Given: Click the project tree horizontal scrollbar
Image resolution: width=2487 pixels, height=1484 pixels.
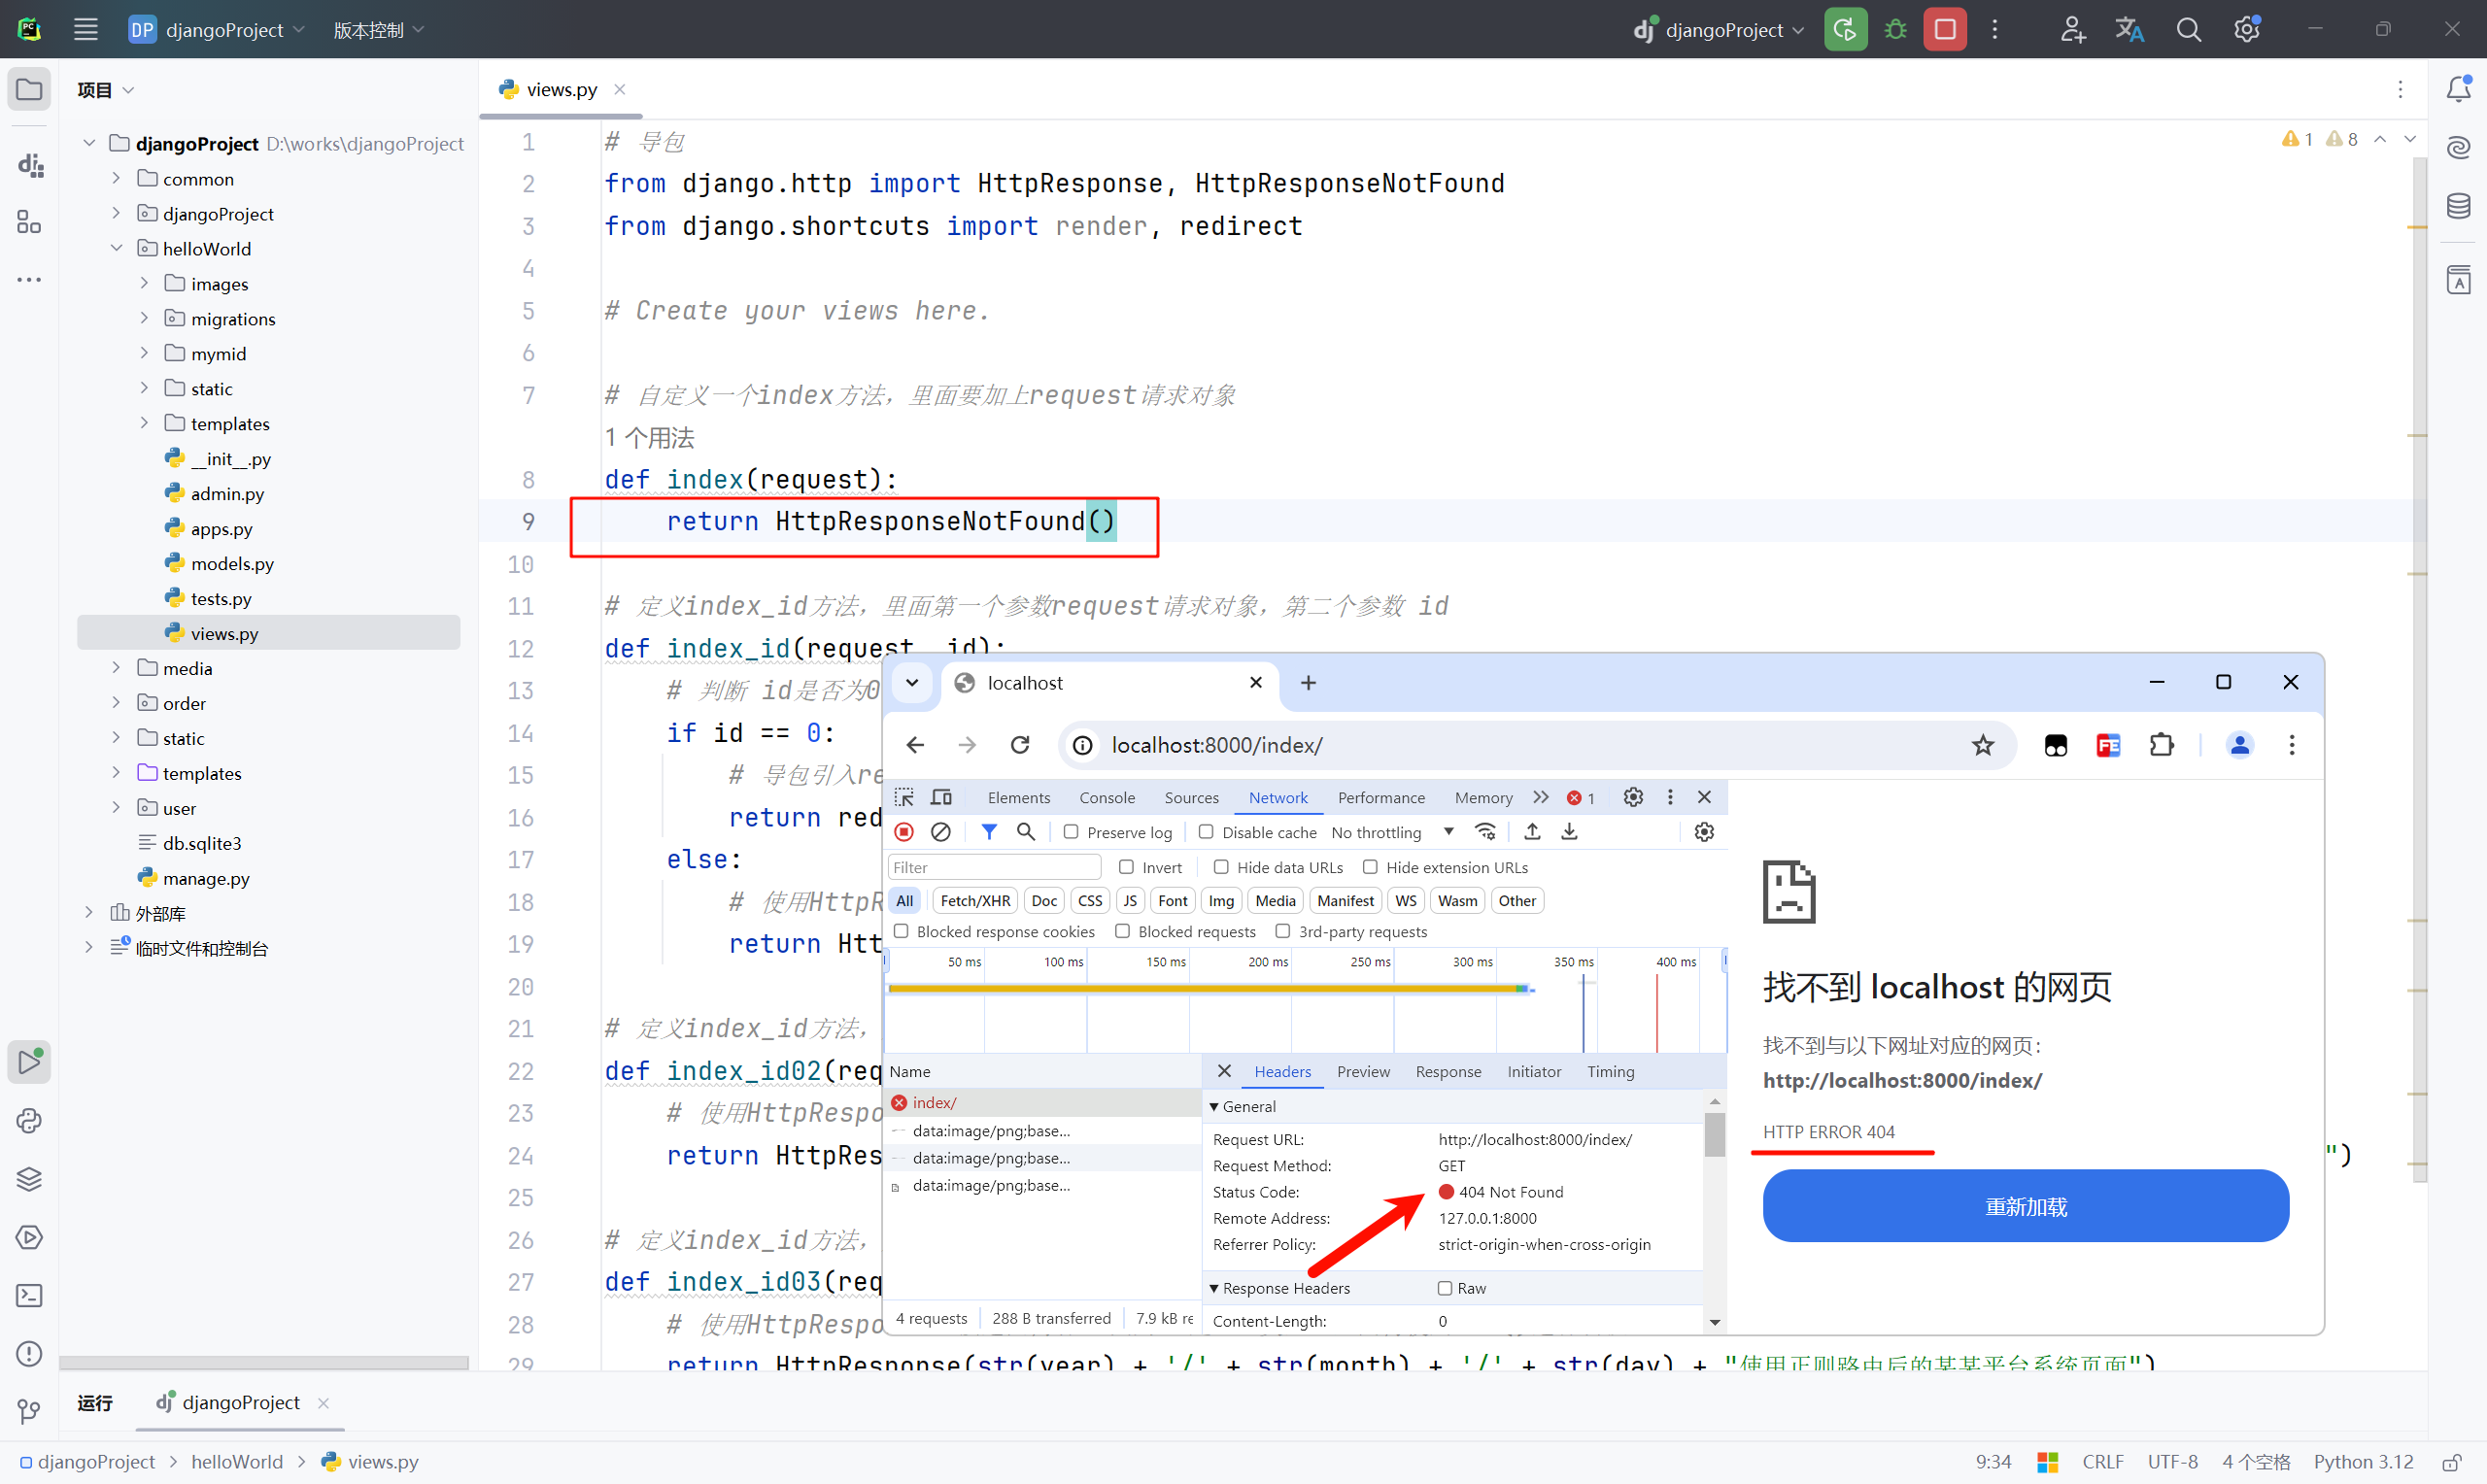Looking at the screenshot, I should pos(264,1363).
